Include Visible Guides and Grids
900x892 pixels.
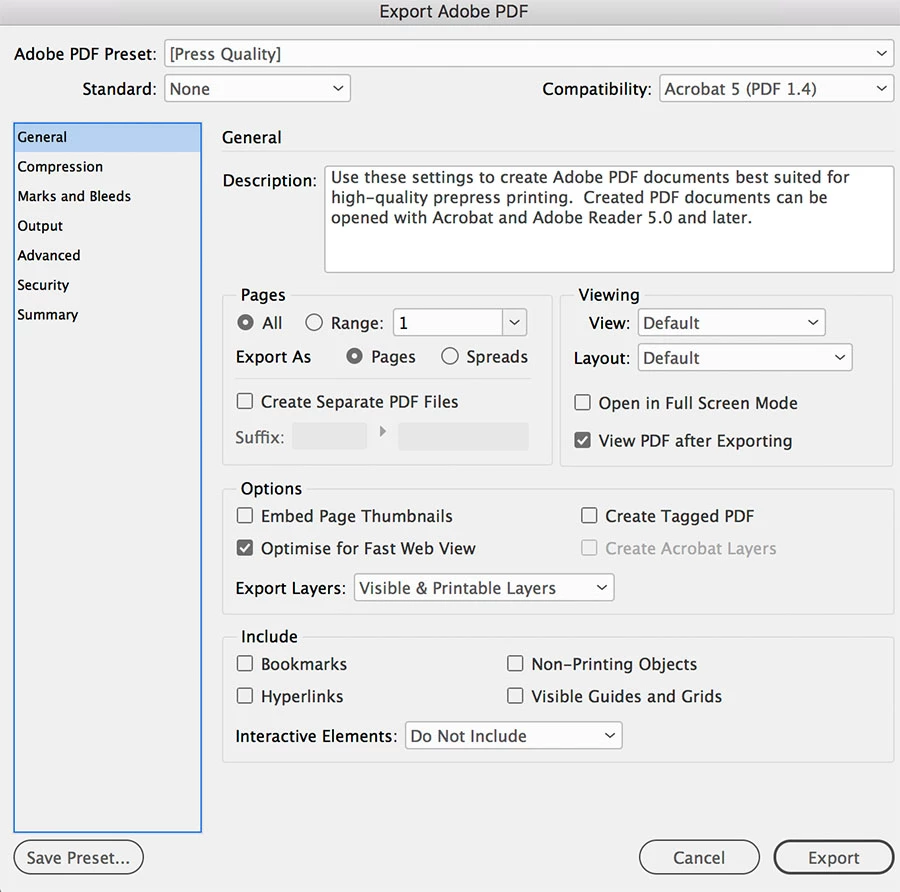515,696
